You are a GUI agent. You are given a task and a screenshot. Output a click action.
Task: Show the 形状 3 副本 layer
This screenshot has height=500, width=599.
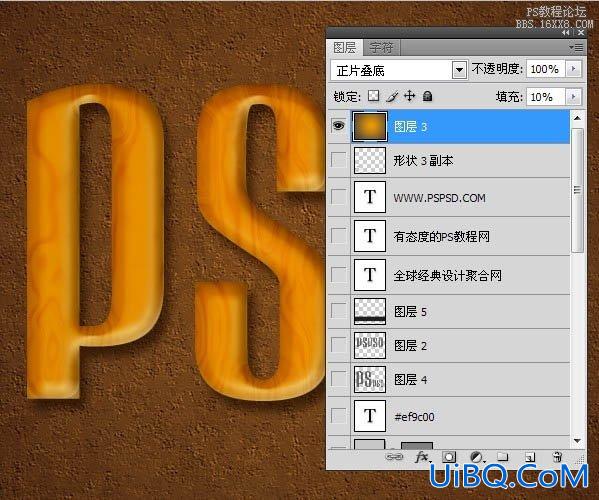pos(338,160)
